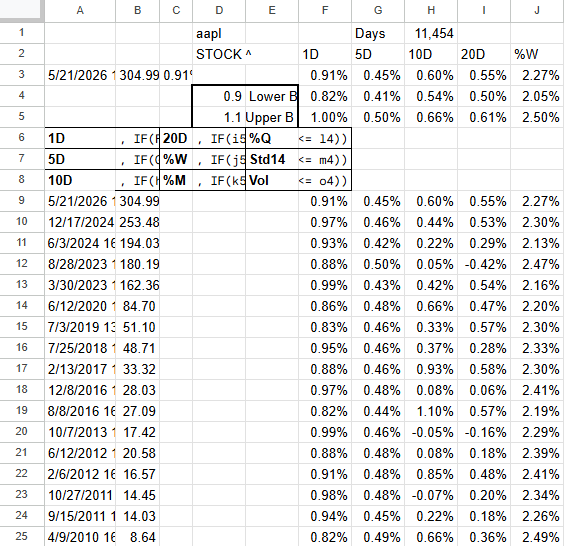Select the bold '1D' cell in row 6
Viewport: 564px width, 546px height.
(x=80, y=138)
